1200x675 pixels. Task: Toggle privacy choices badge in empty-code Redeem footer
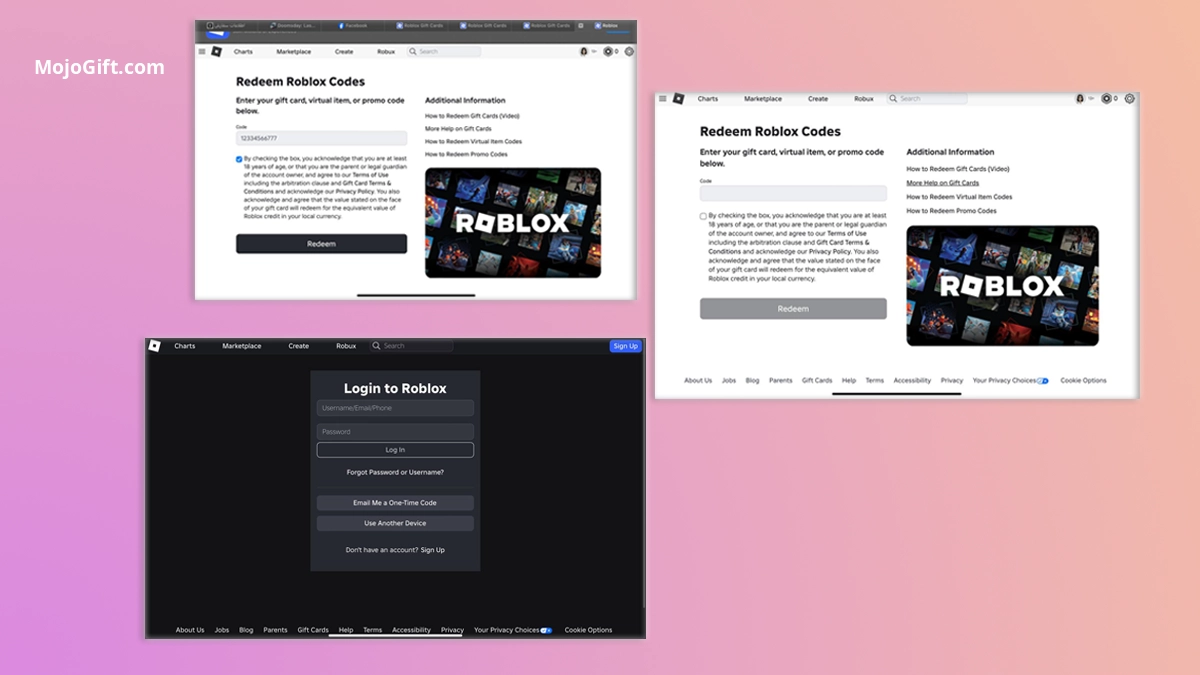(1043, 381)
